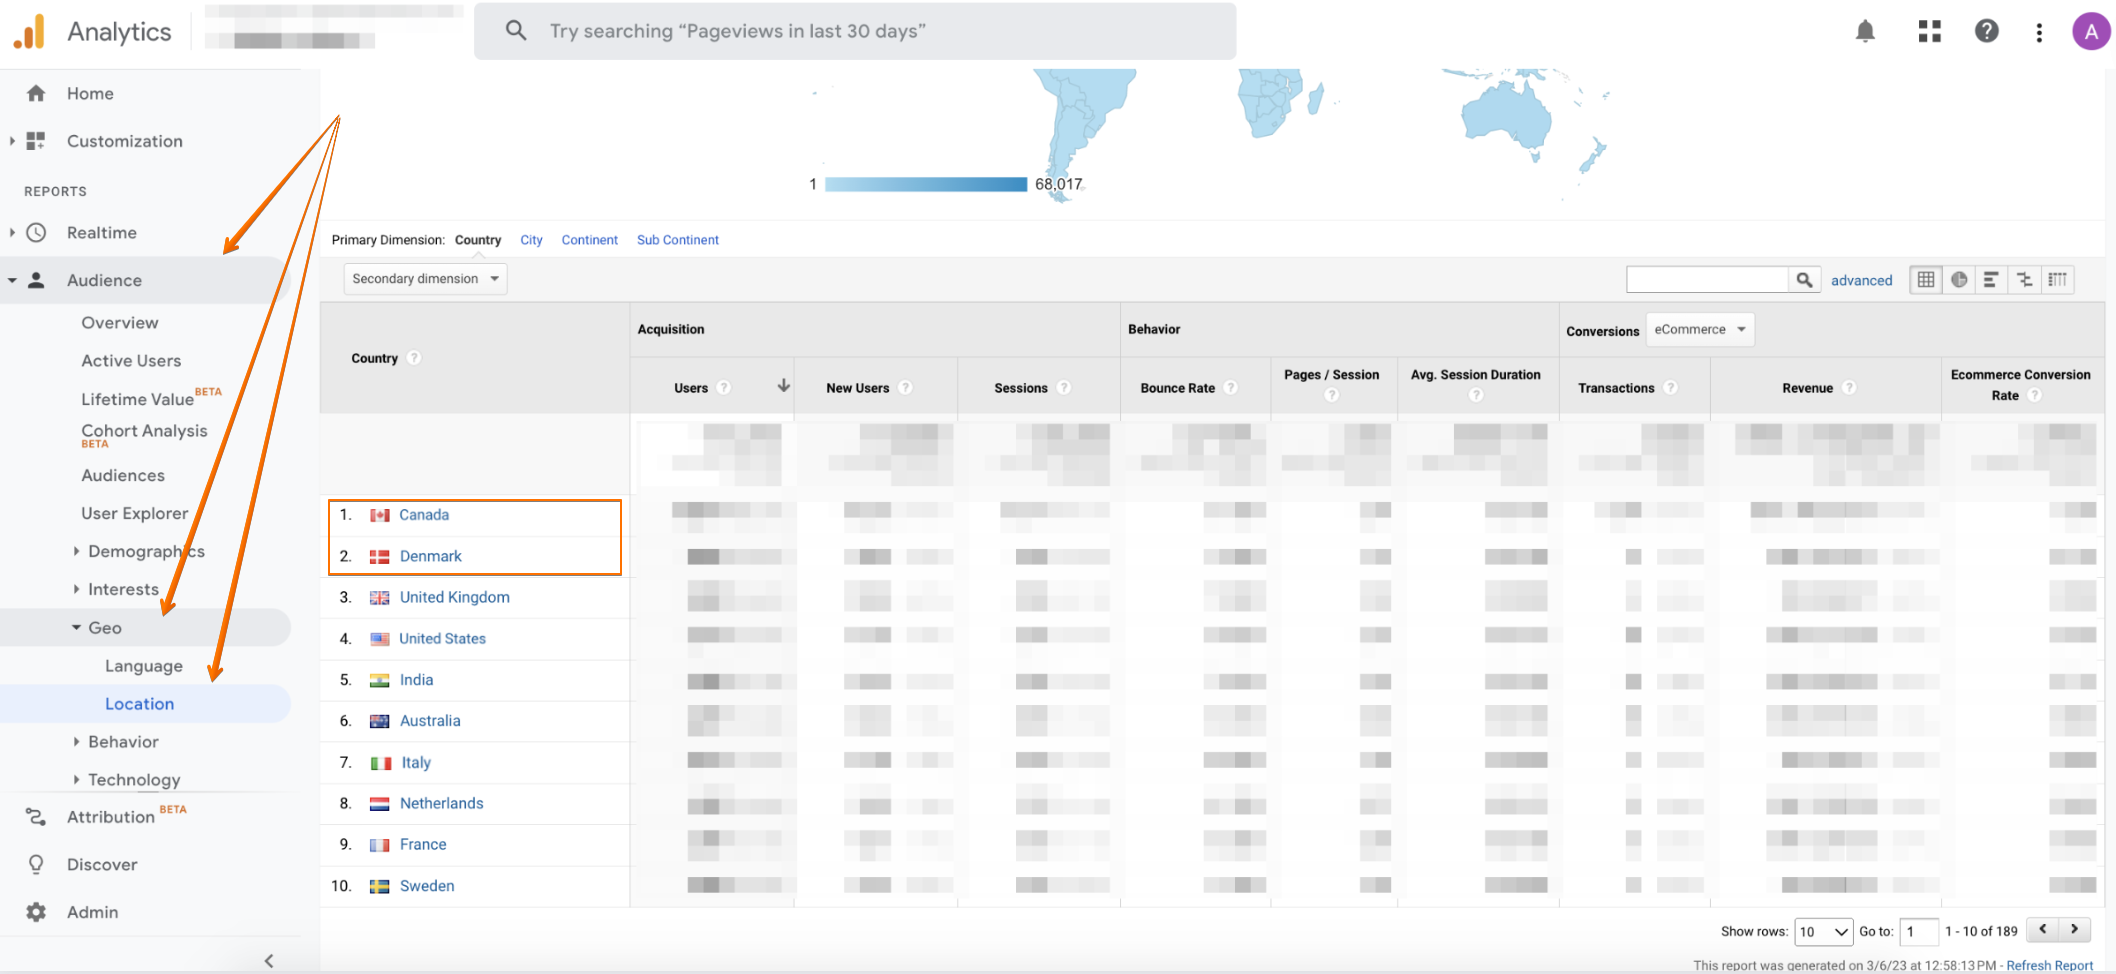Collapse the left sidebar chevron
The width and height of the screenshot is (2116, 974).
(x=269, y=961)
